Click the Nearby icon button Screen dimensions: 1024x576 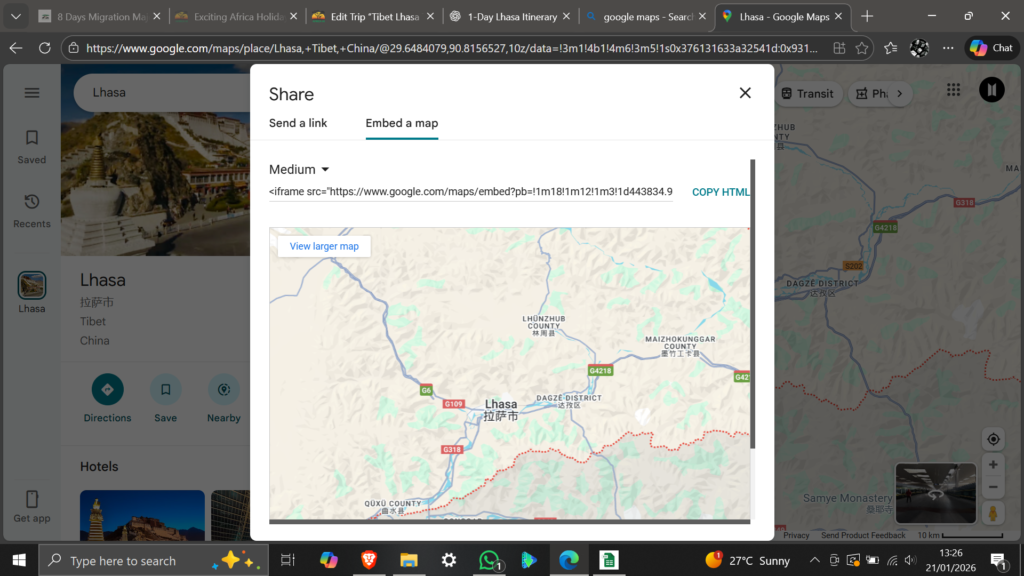[x=223, y=389]
